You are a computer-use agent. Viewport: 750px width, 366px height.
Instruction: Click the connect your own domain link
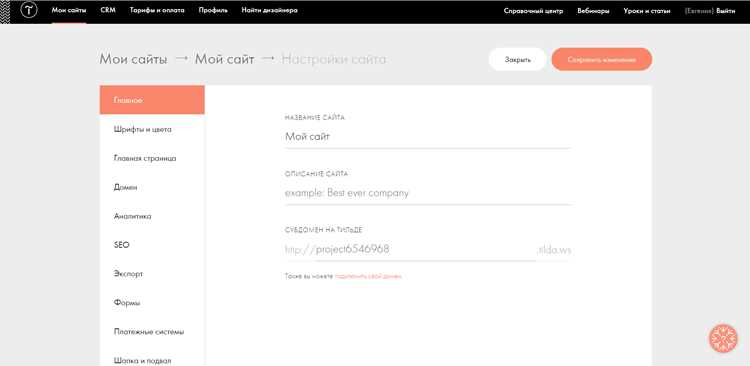click(368, 277)
